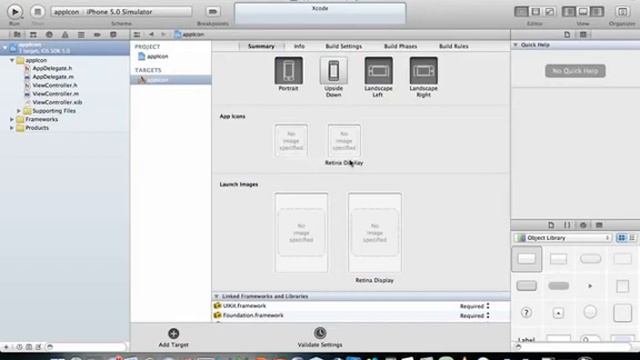640x360 pixels.
Task: Switch to the Build Phases tab
Action: (x=400, y=46)
